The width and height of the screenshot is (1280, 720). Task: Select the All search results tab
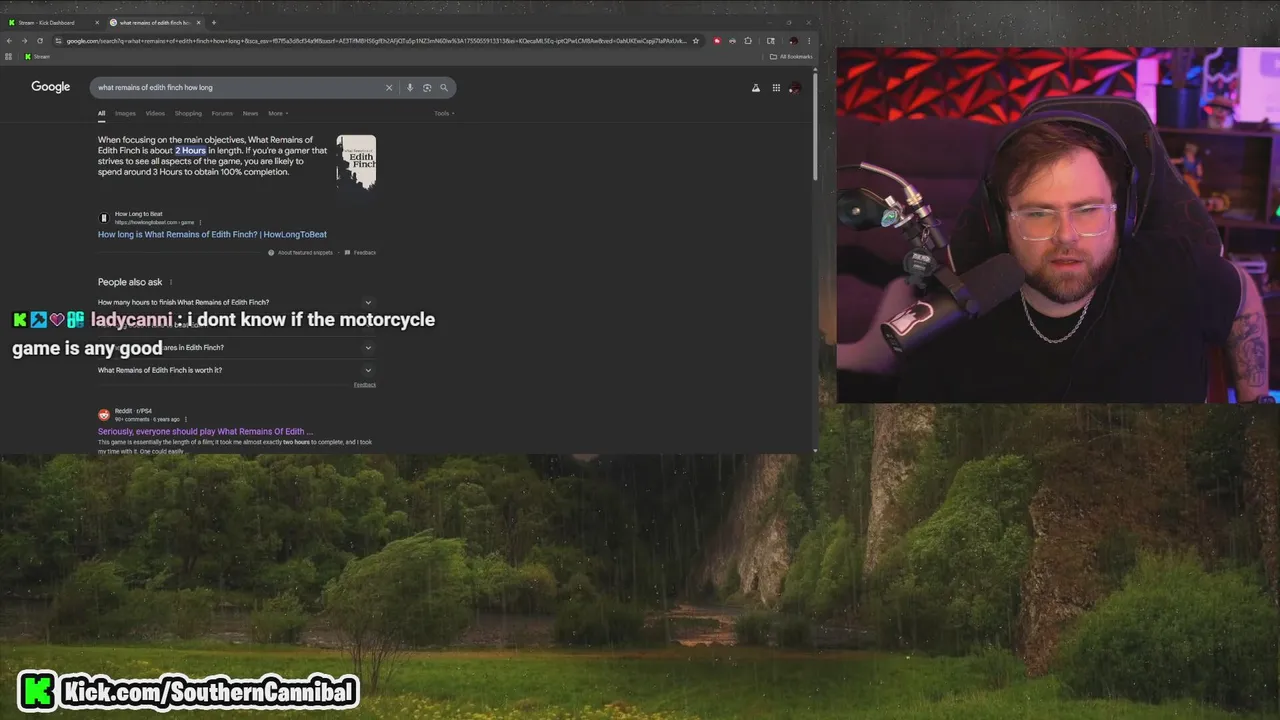101,113
